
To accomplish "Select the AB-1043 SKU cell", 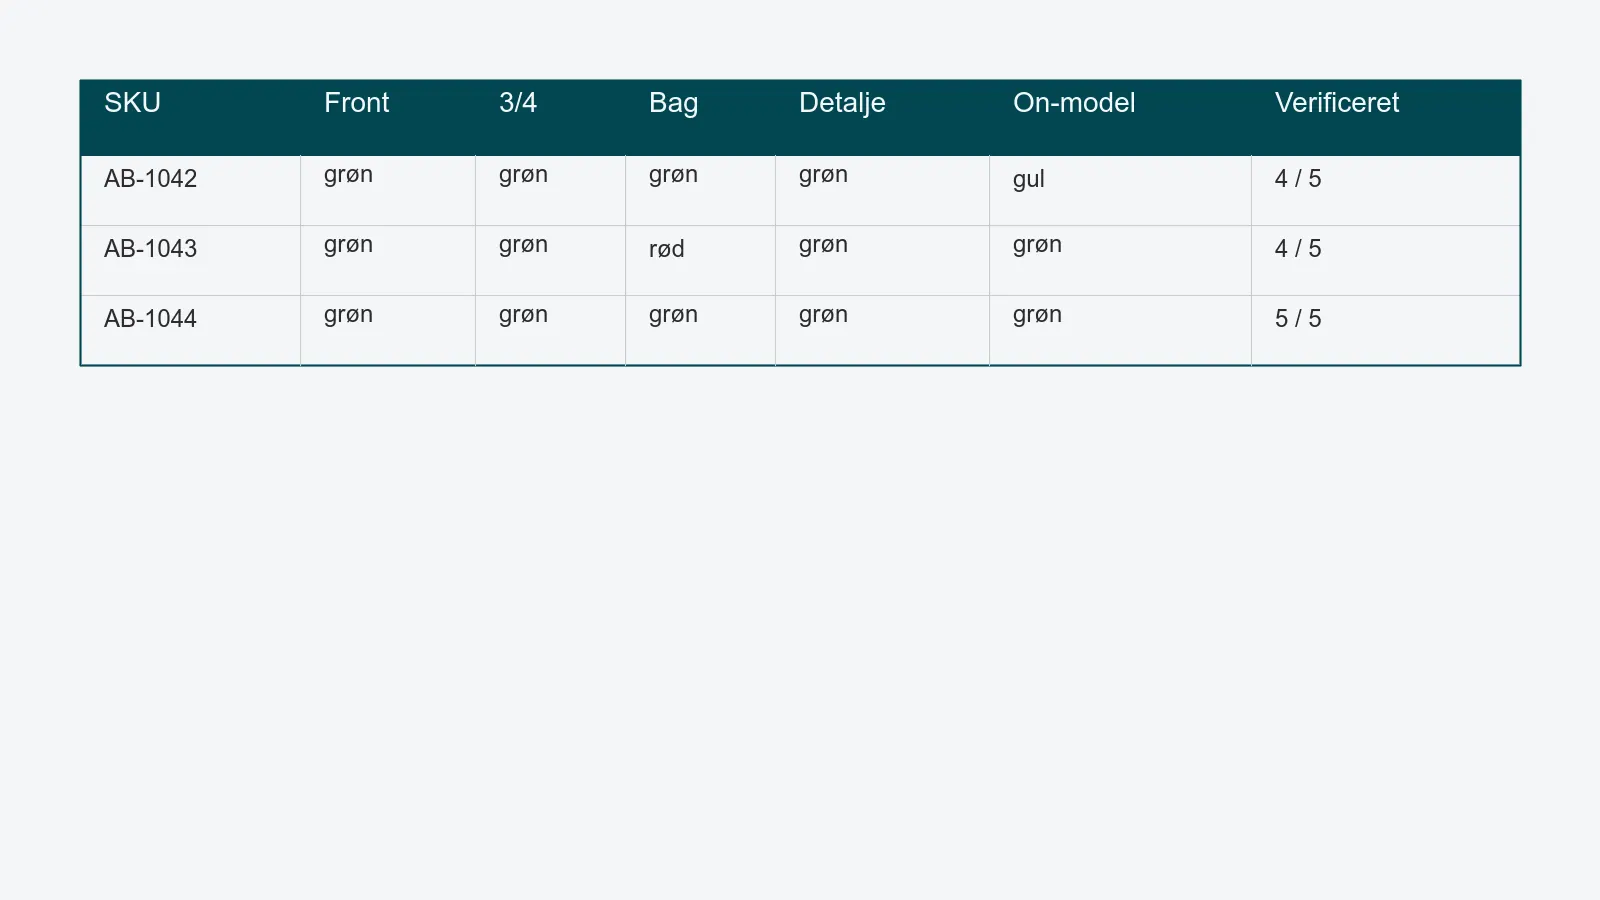I will tap(190, 260).
